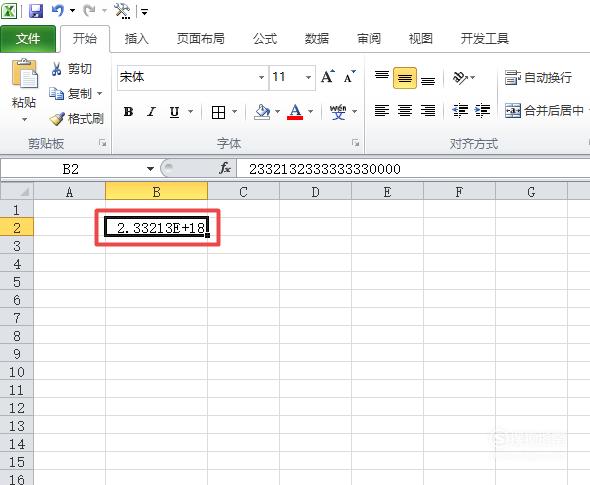
Task: Click the redo arrow icon
Action: coord(89,11)
